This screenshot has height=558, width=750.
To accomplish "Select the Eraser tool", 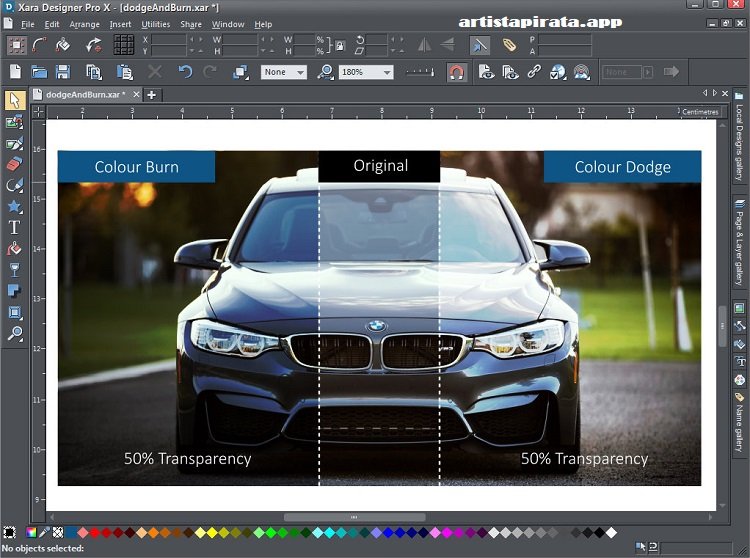I will (x=14, y=164).
